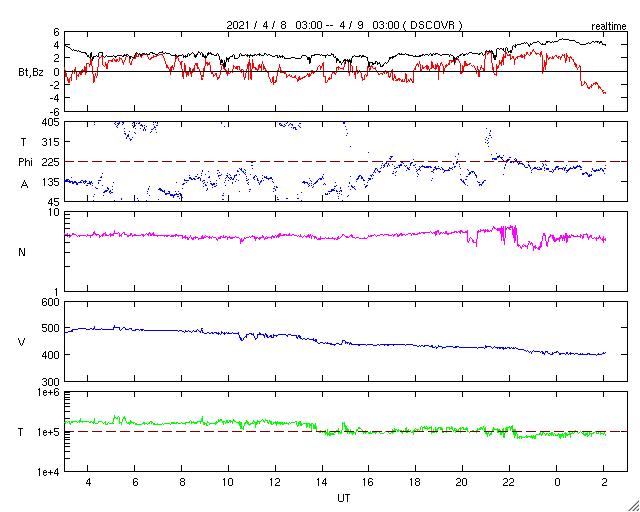The height and width of the screenshot is (512, 640).
Task: Click the 'T' label of temperature panel
Action: tap(21, 432)
